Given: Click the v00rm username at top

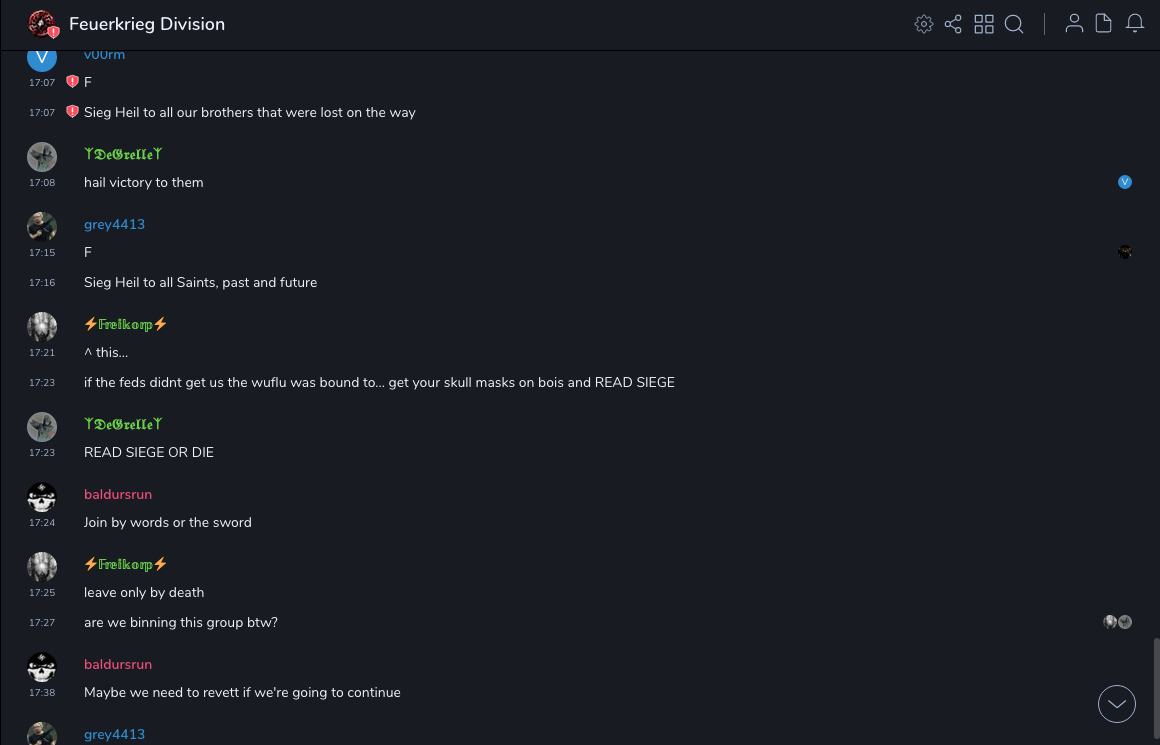Looking at the screenshot, I should [104, 55].
